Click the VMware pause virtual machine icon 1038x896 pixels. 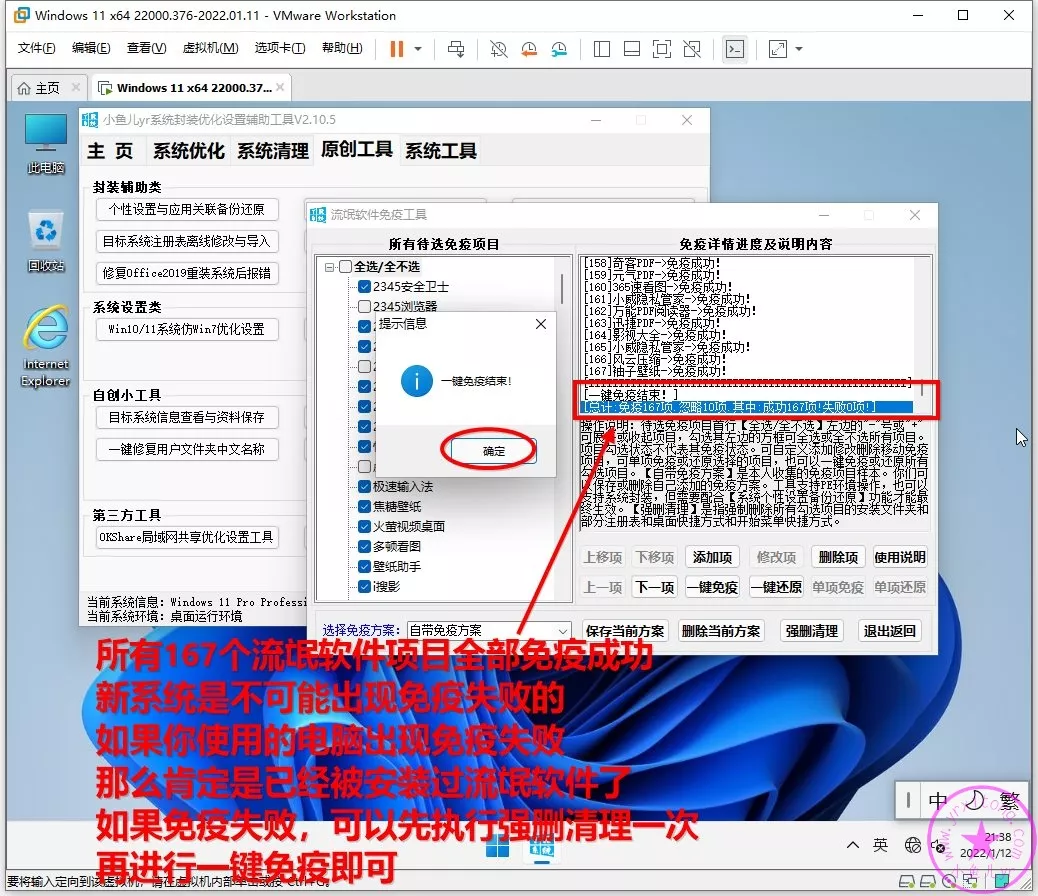pos(396,49)
